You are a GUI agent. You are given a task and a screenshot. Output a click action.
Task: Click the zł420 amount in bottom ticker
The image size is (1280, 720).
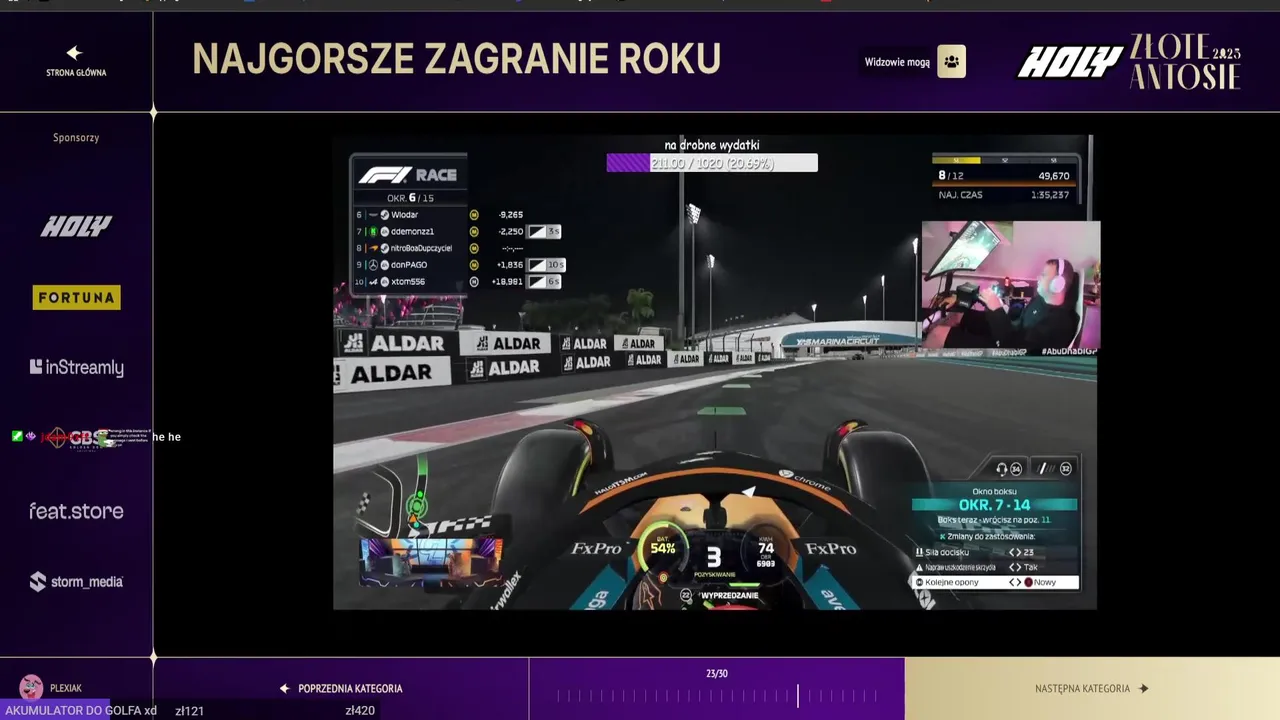coord(360,711)
